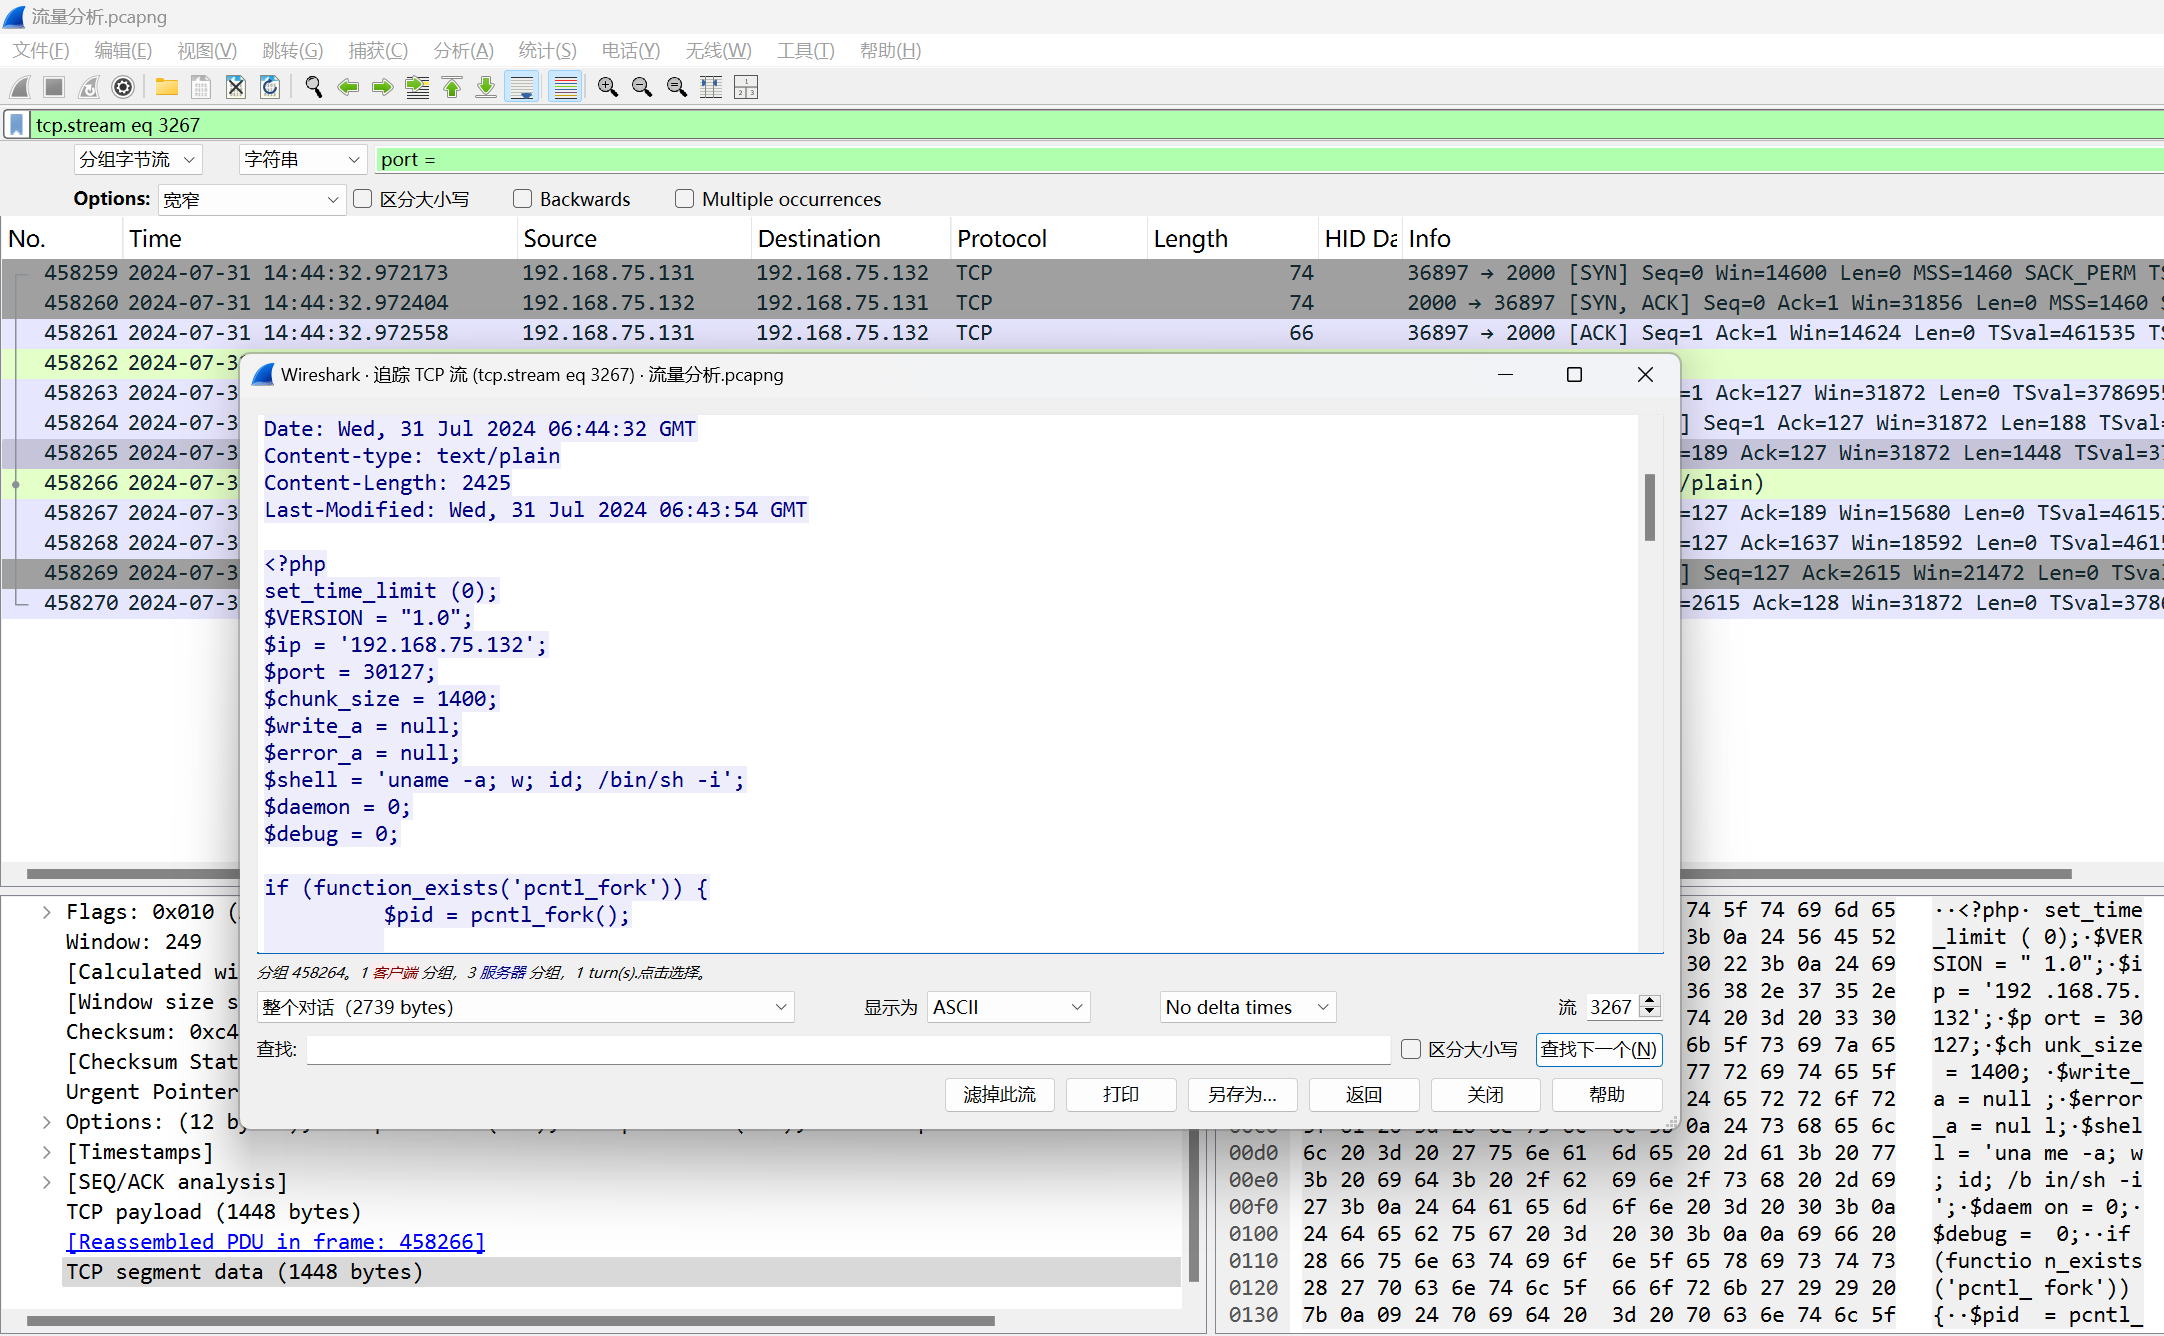This screenshot has height=1336, width=2164.
Task: Click the 另存为... button
Action: pyautogui.click(x=1242, y=1095)
